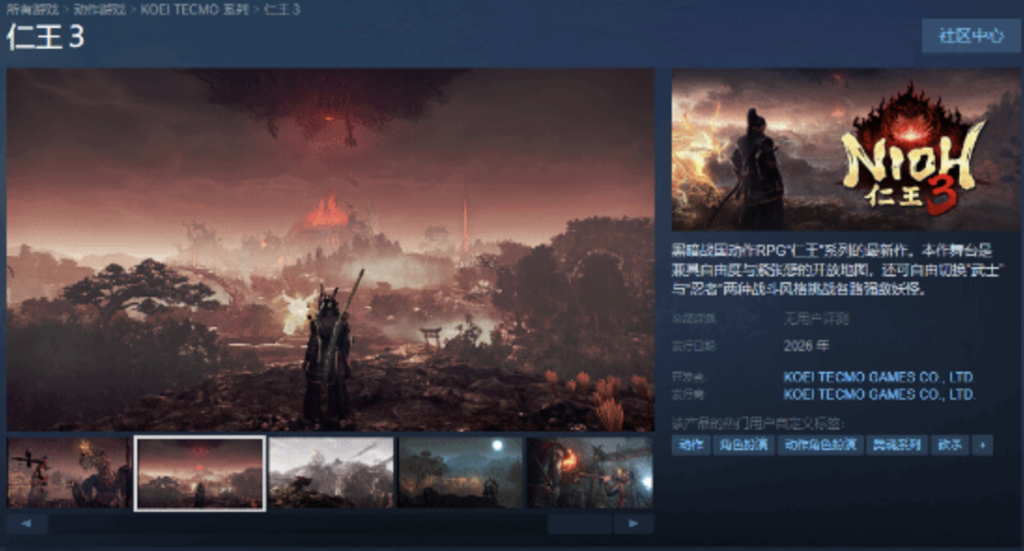Click the 砍杀 tag
Viewport: 1024px width, 551px height.
click(950, 445)
